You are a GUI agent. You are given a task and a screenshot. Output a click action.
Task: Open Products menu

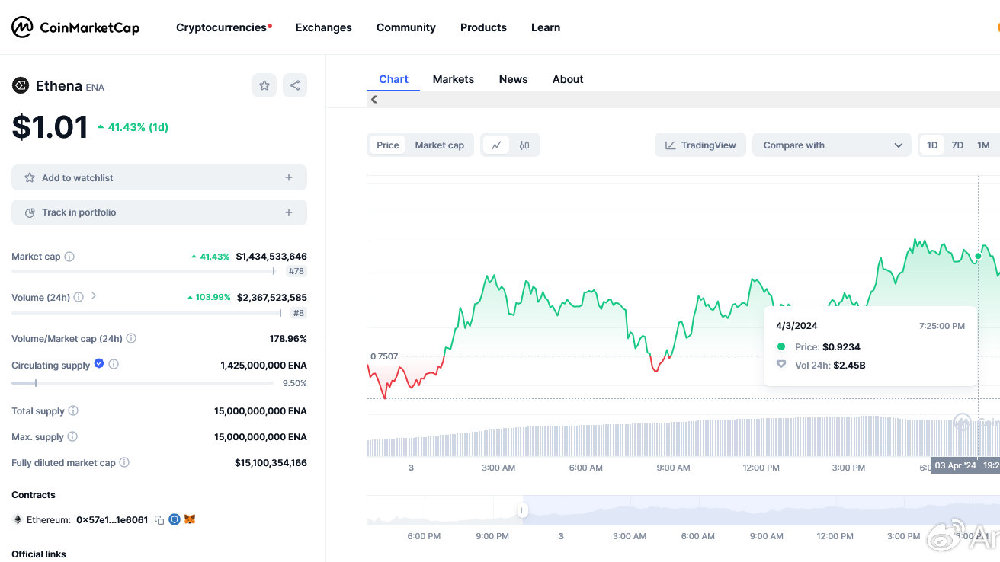click(x=483, y=27)
